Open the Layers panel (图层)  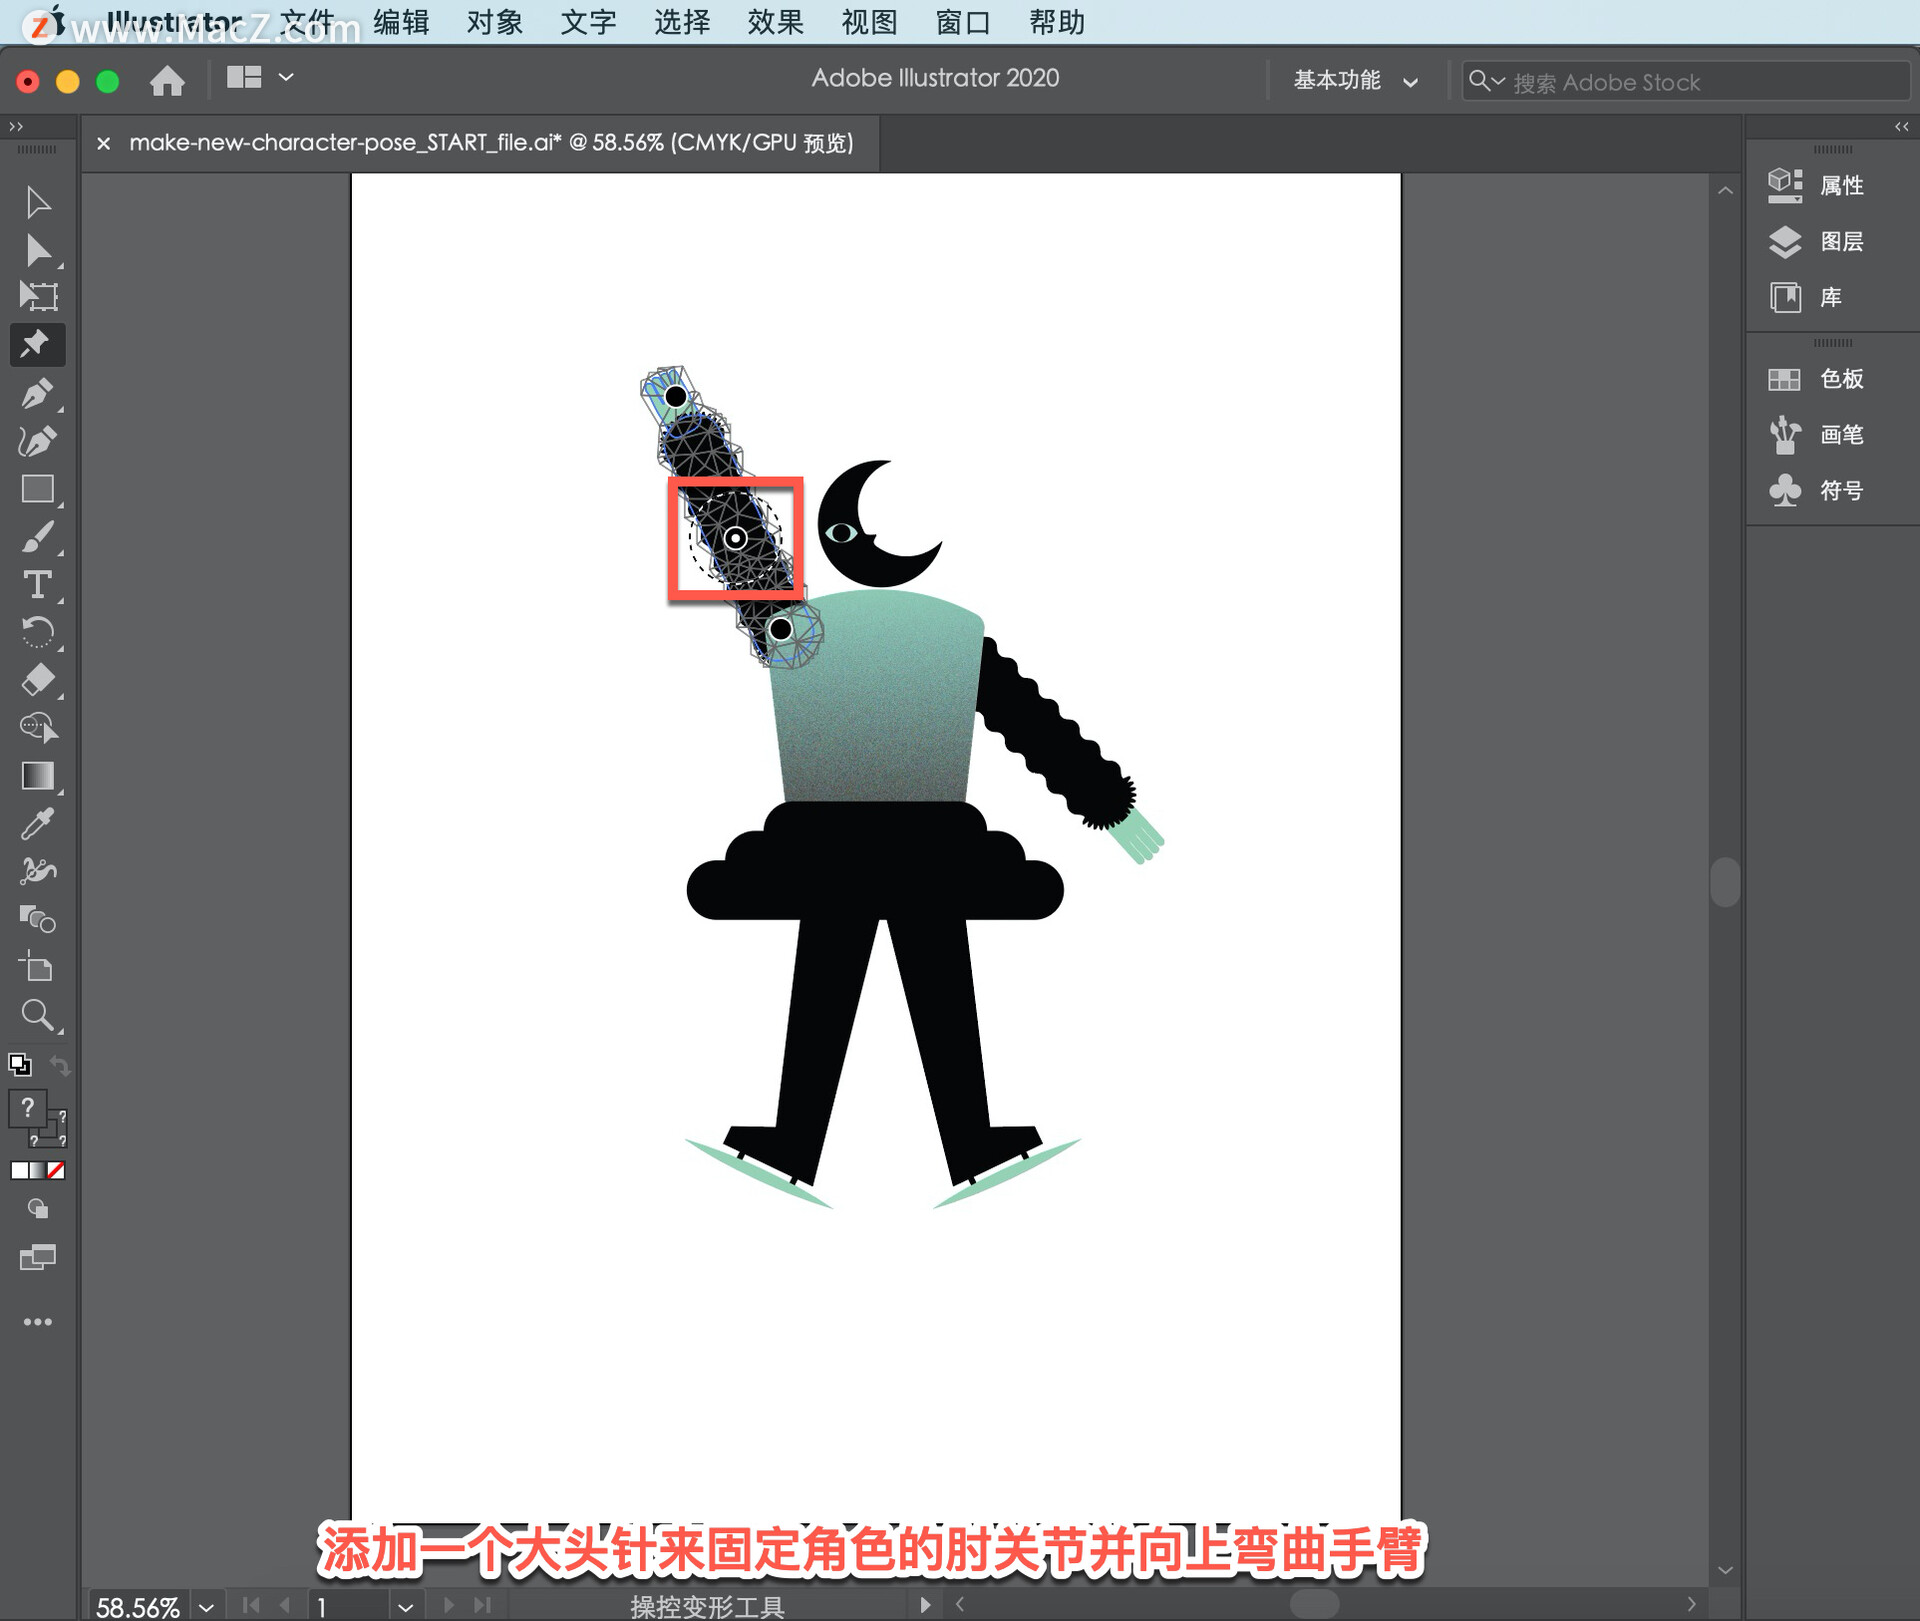pos(1817,241)
